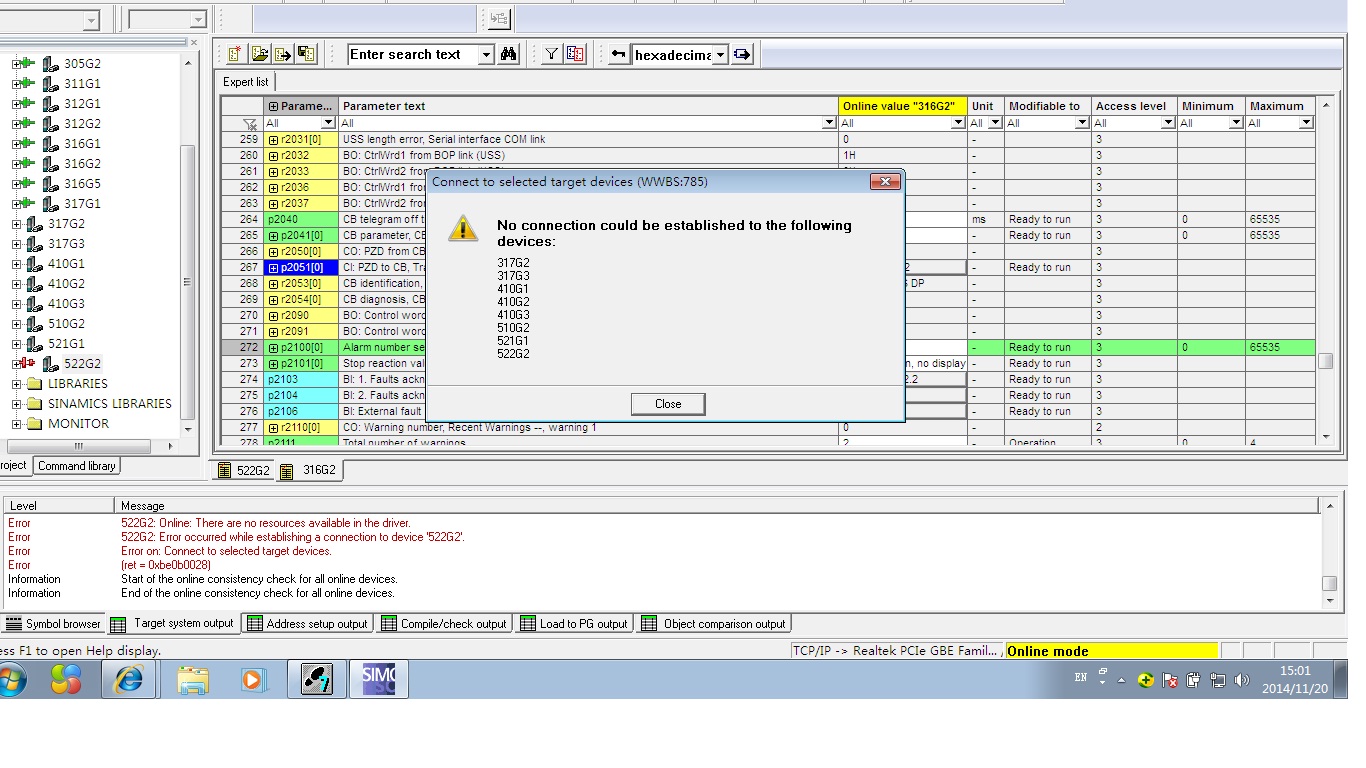Click row number 272 in the table

pos(242,348)
